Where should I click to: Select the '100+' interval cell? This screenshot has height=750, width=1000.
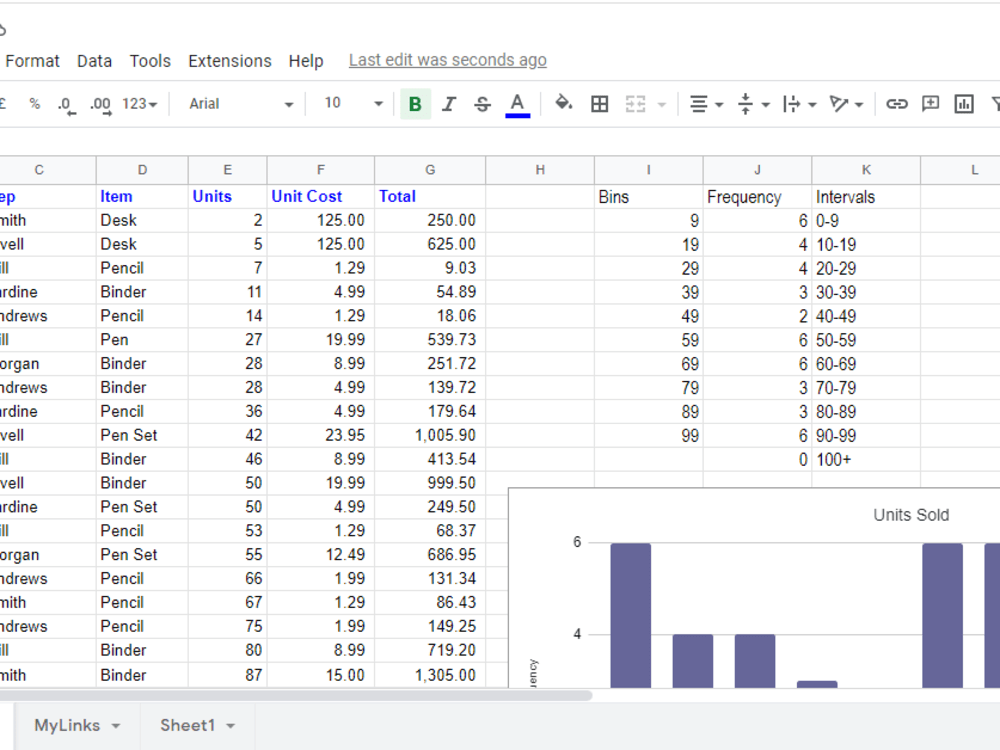point(866,460)
